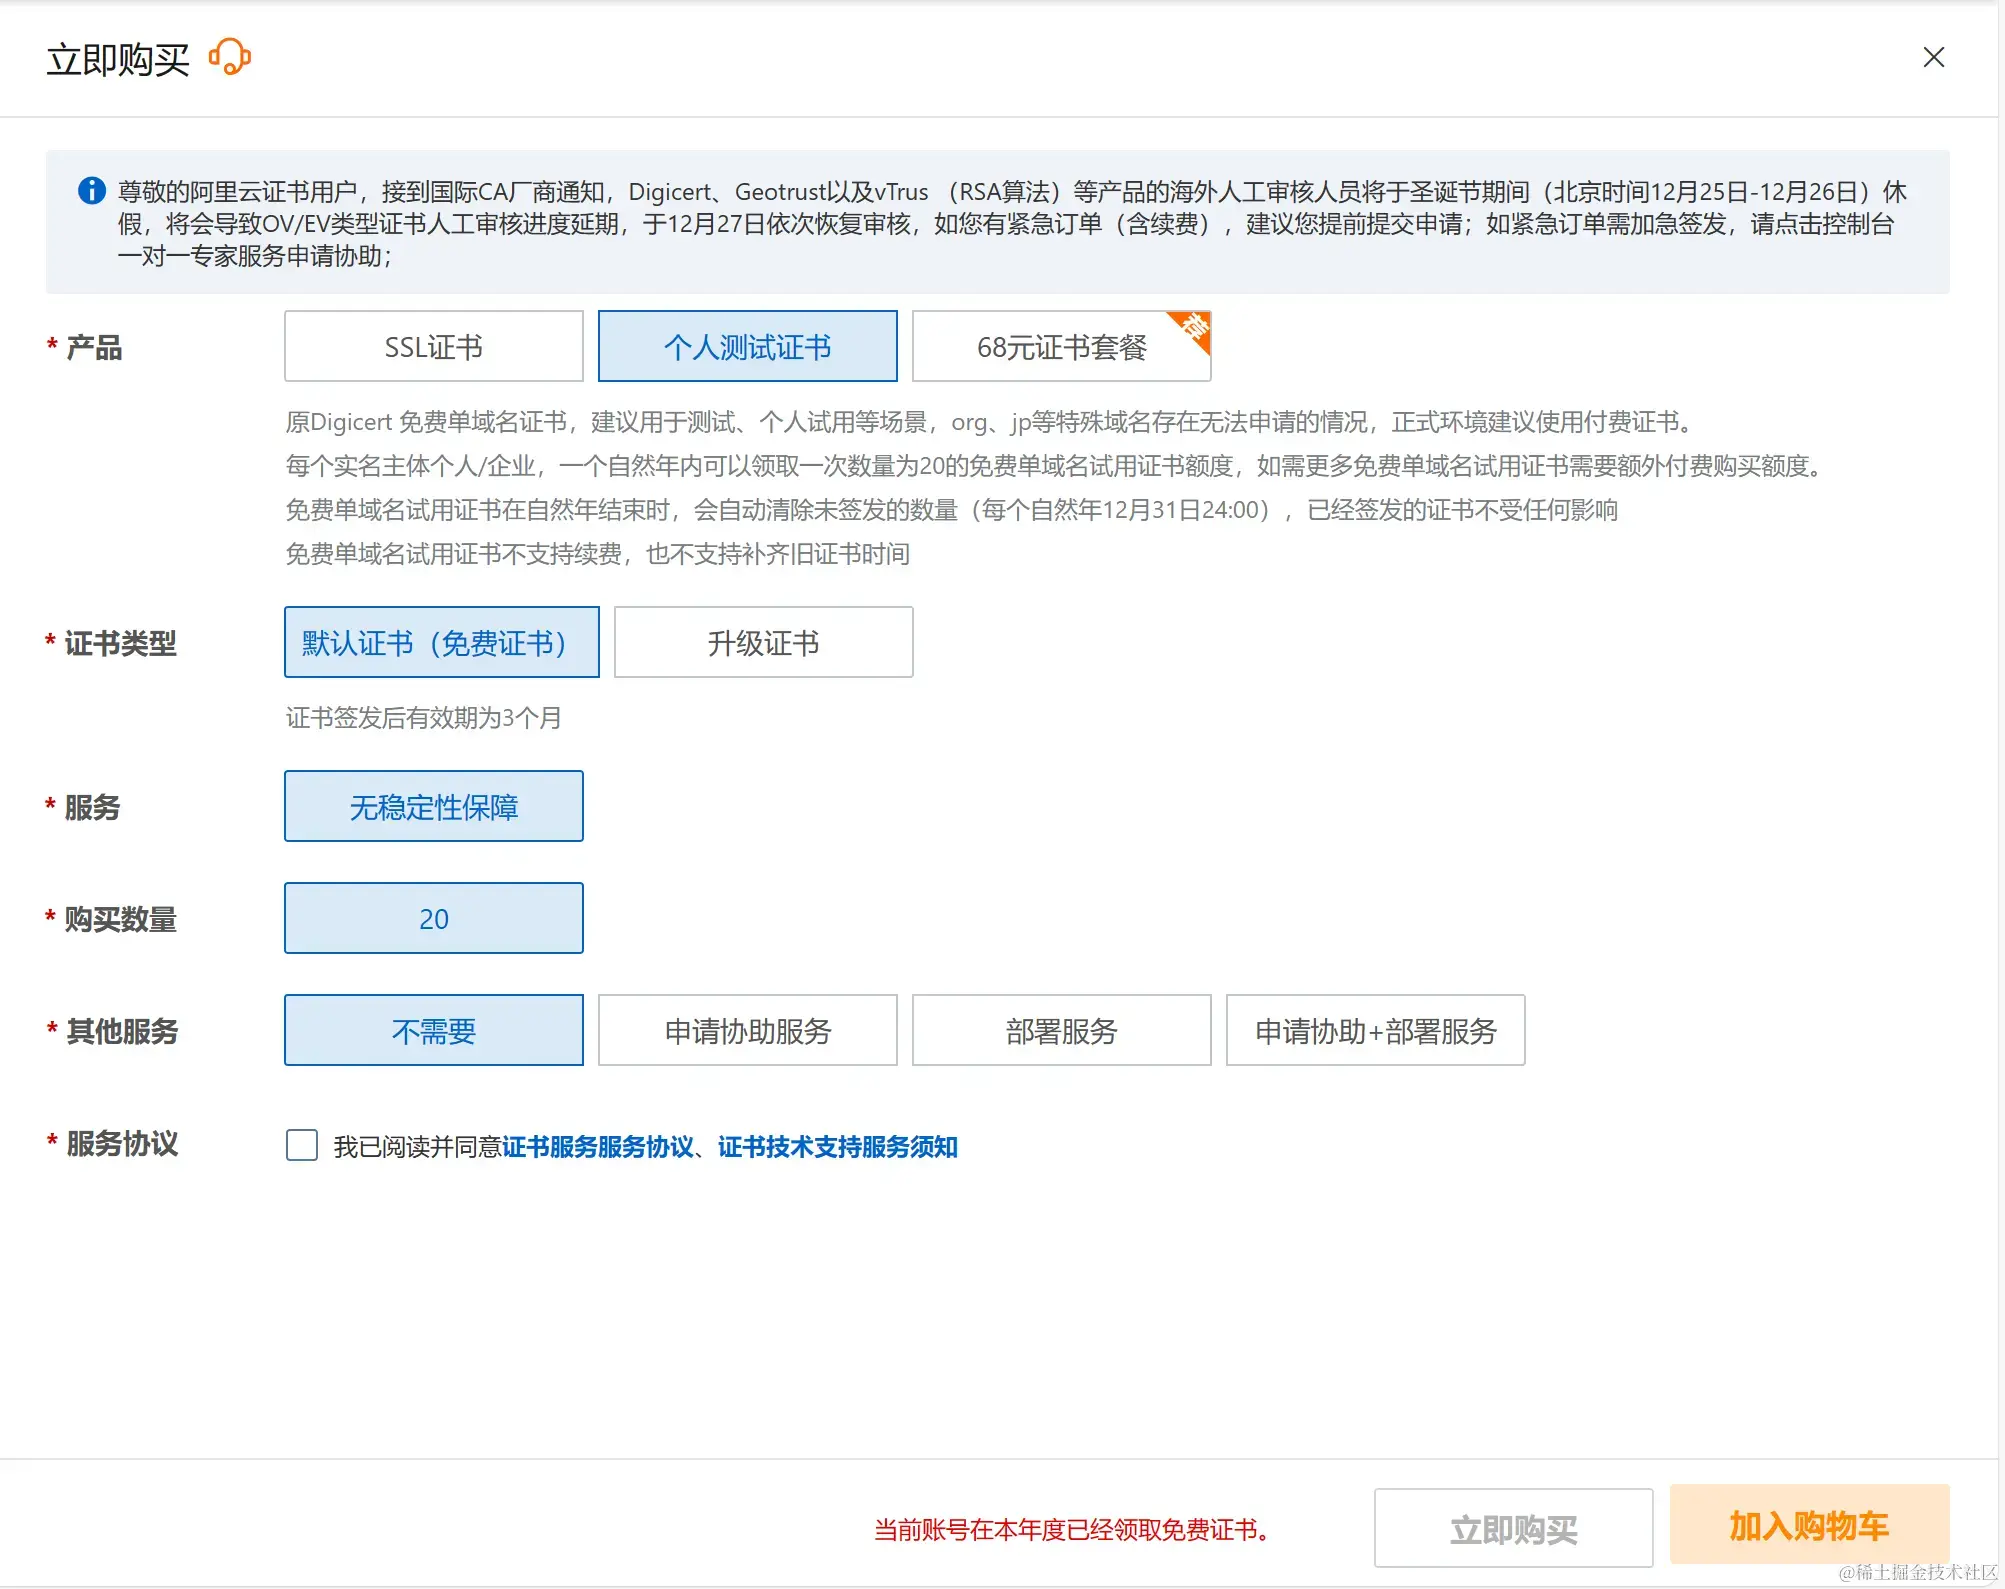The width and height of the screenshot is (2005, 1589).
Task: Tick the service agreement checkbox
Action: [x=302, y=1145]
